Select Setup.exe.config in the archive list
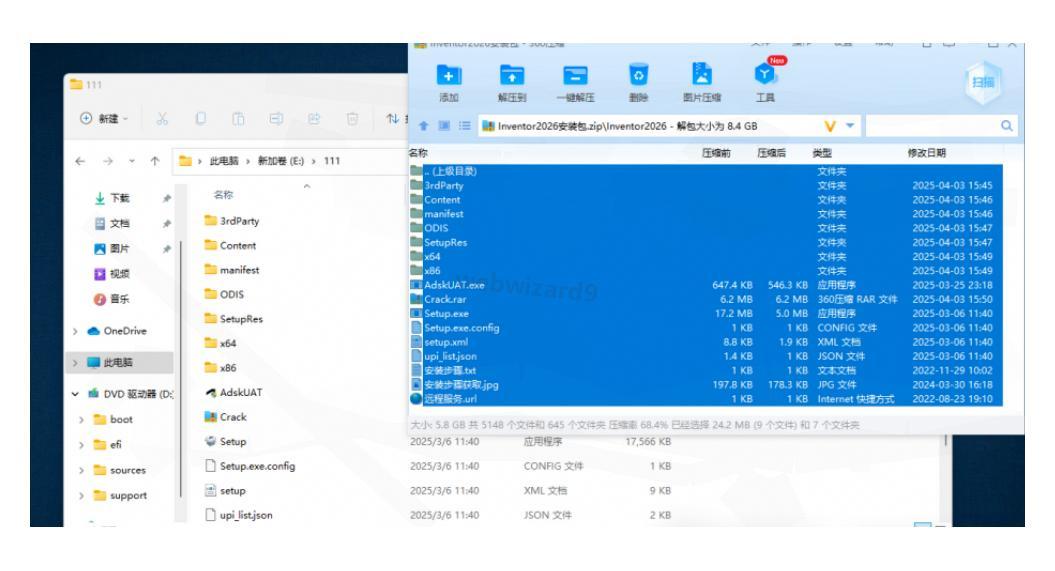Screen dimensions: 1055x571 click(x=706, y=328)
